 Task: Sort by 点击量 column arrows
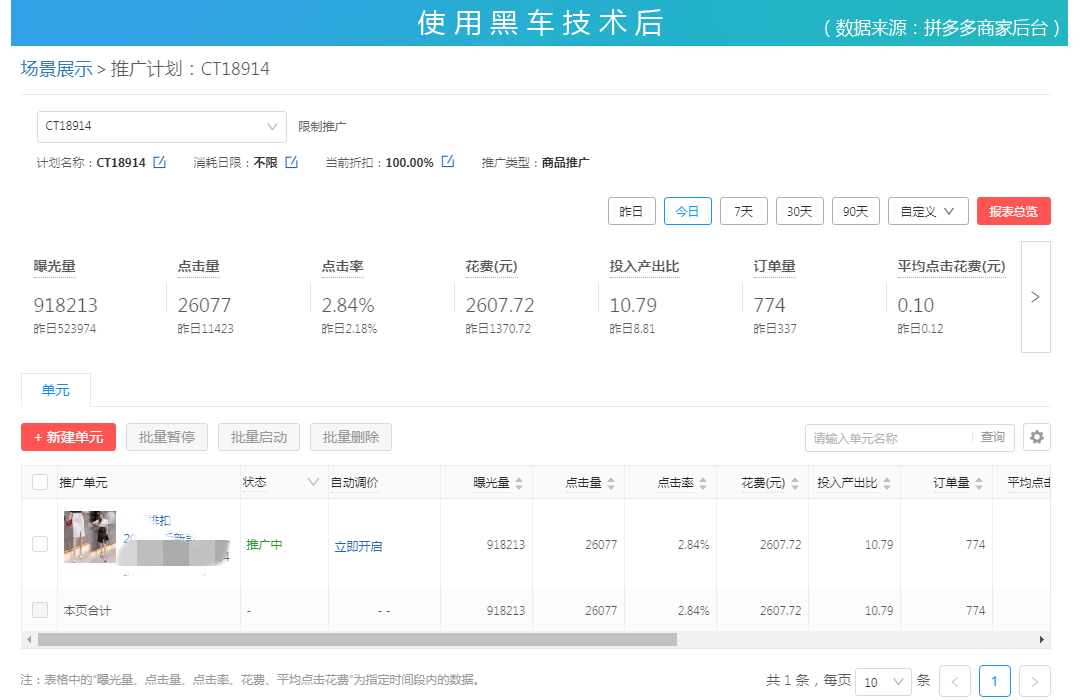611,483
